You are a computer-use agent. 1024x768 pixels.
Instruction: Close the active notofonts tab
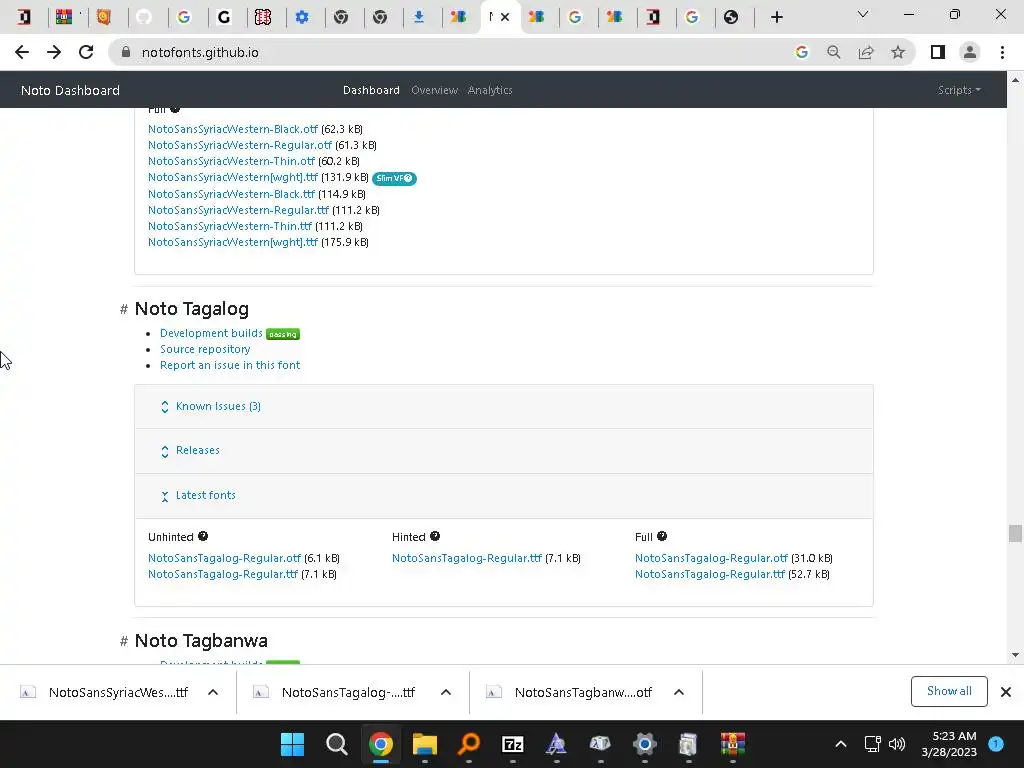point(505,17)
